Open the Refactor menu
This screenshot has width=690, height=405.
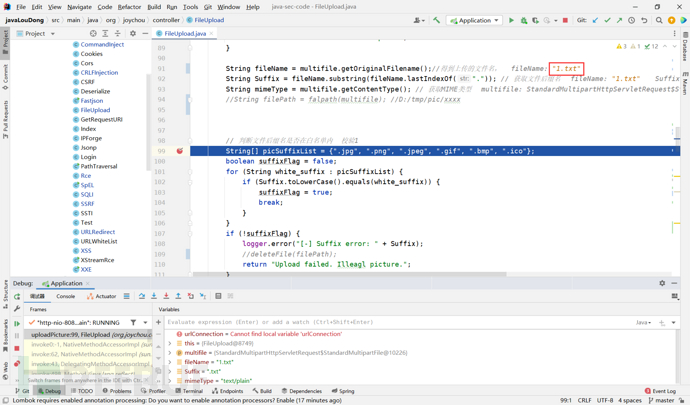129,7
